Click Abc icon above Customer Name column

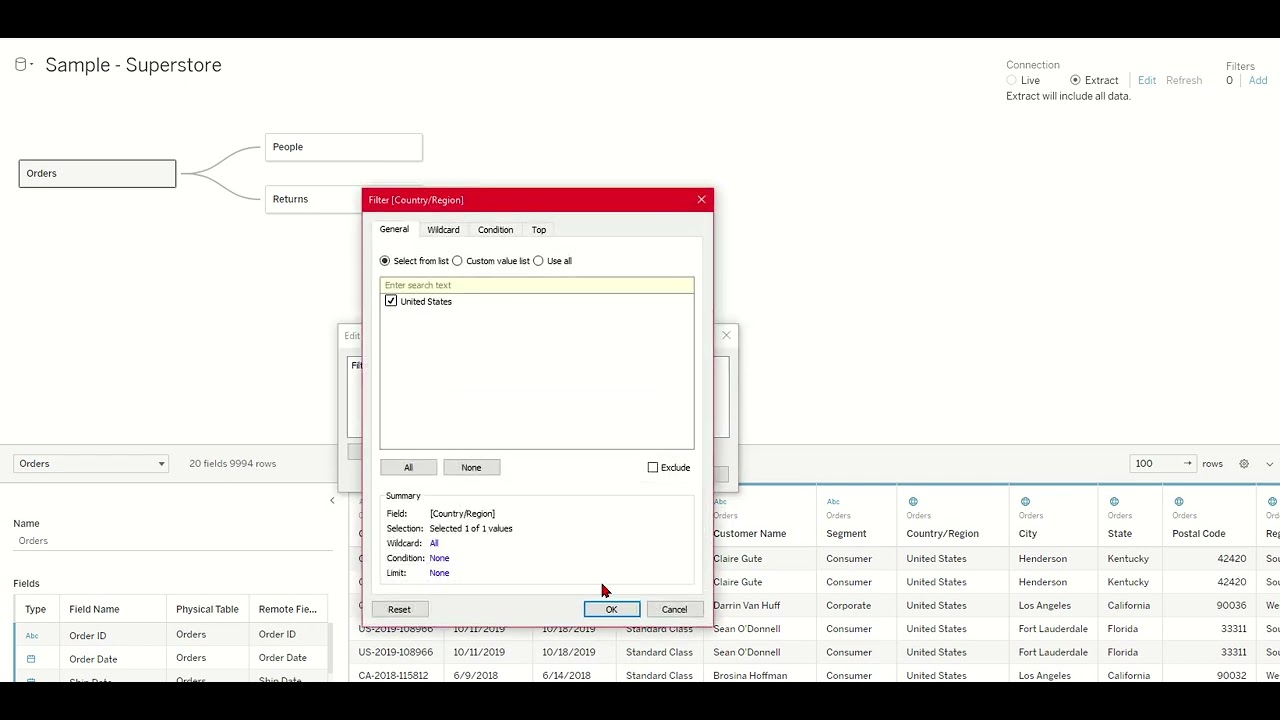[720, 502]
